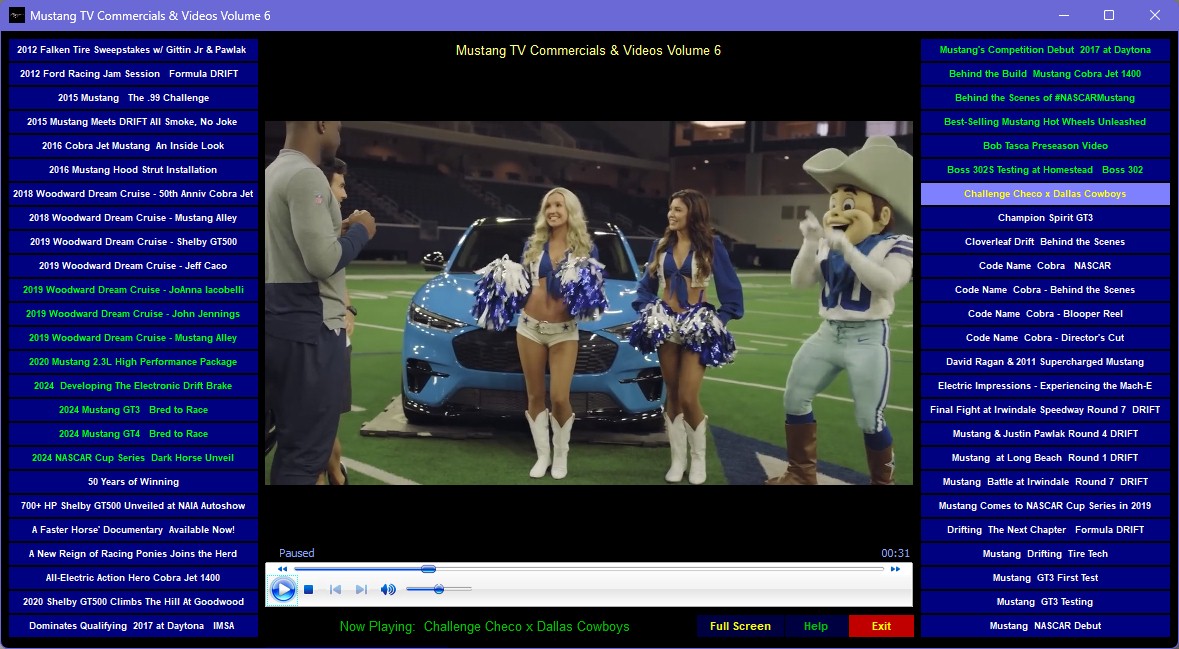Open Behind the Build Mustang Cobra Jet 1400
1179x649 pixels.
tap(1045, 74)
